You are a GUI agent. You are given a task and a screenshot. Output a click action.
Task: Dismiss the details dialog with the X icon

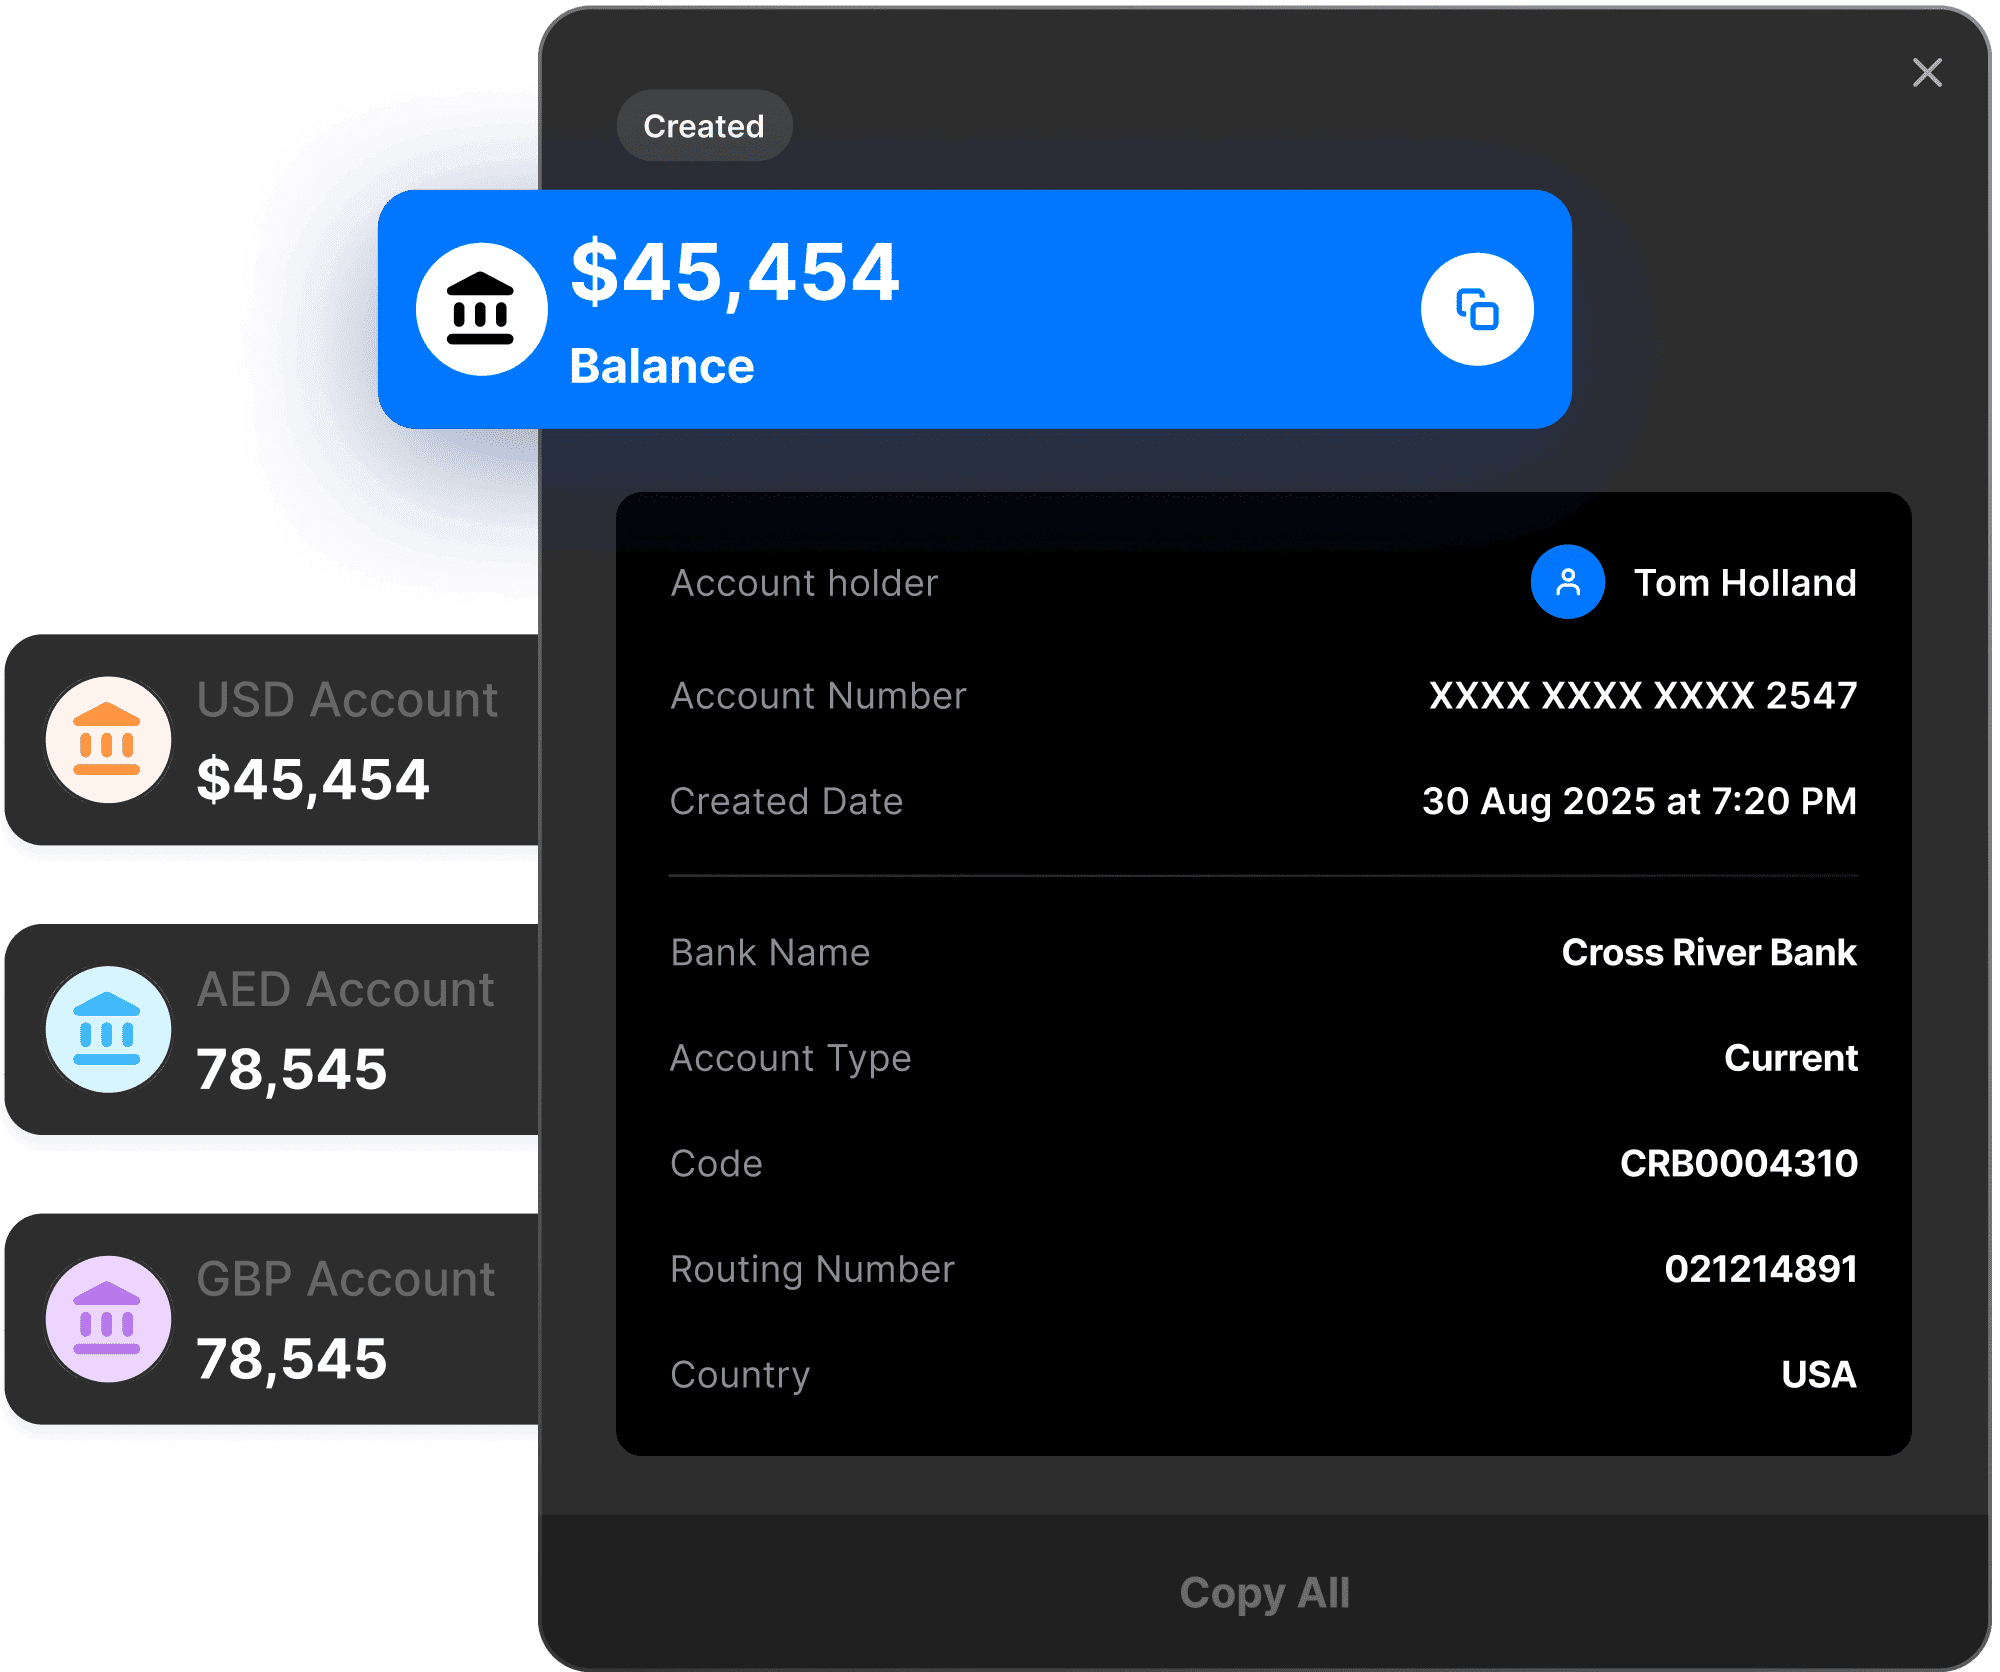tap(1926, 73)
